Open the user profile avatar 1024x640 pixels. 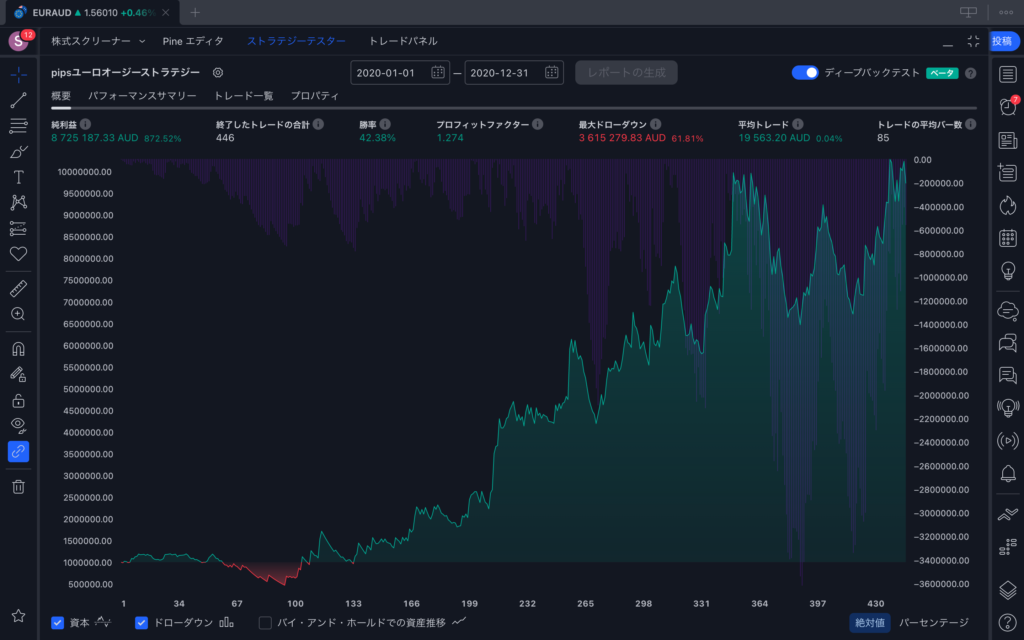(x=18, y=41)
